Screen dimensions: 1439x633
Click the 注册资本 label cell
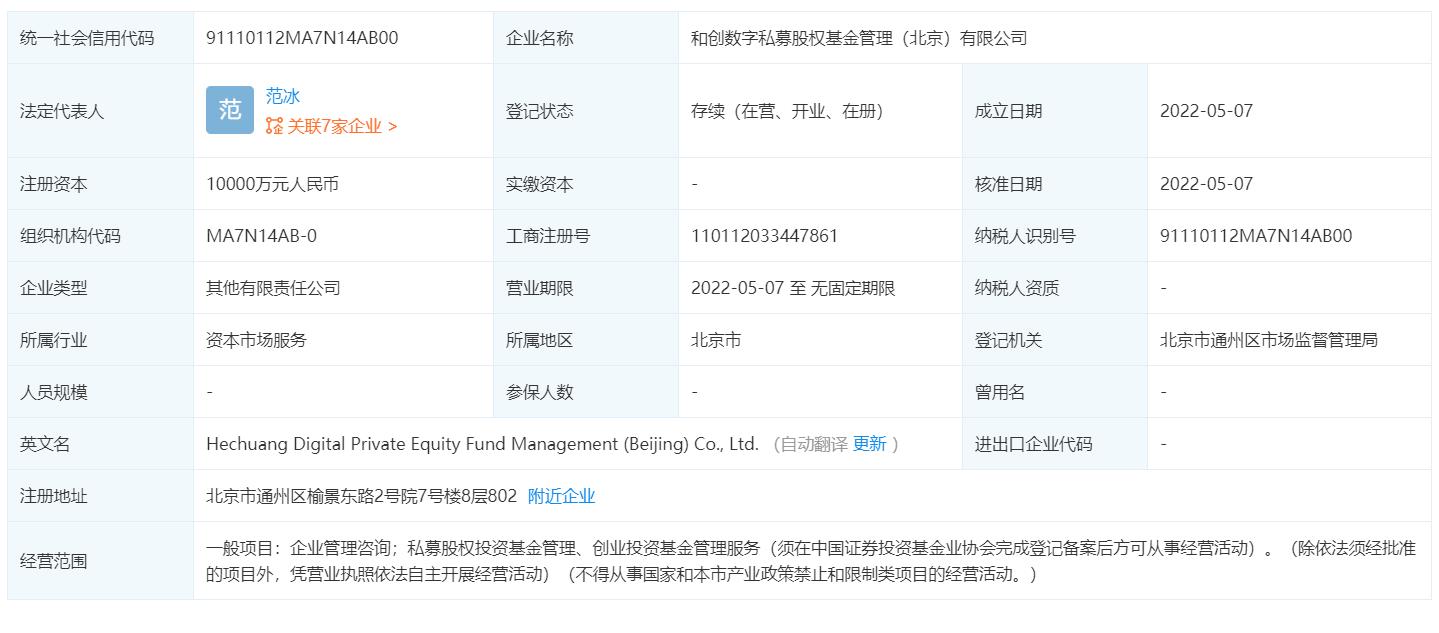[x=101, y=184]
